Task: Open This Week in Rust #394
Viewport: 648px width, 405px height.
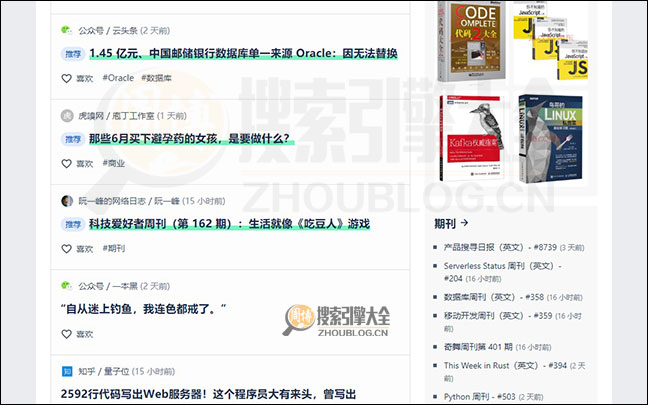Action: click(505, 365)
